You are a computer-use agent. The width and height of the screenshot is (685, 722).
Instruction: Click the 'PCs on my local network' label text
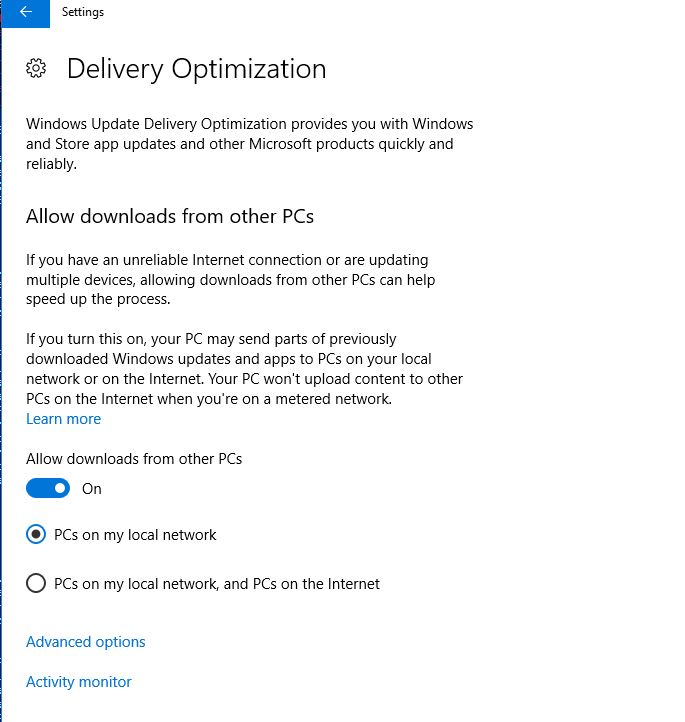(135, 535)
